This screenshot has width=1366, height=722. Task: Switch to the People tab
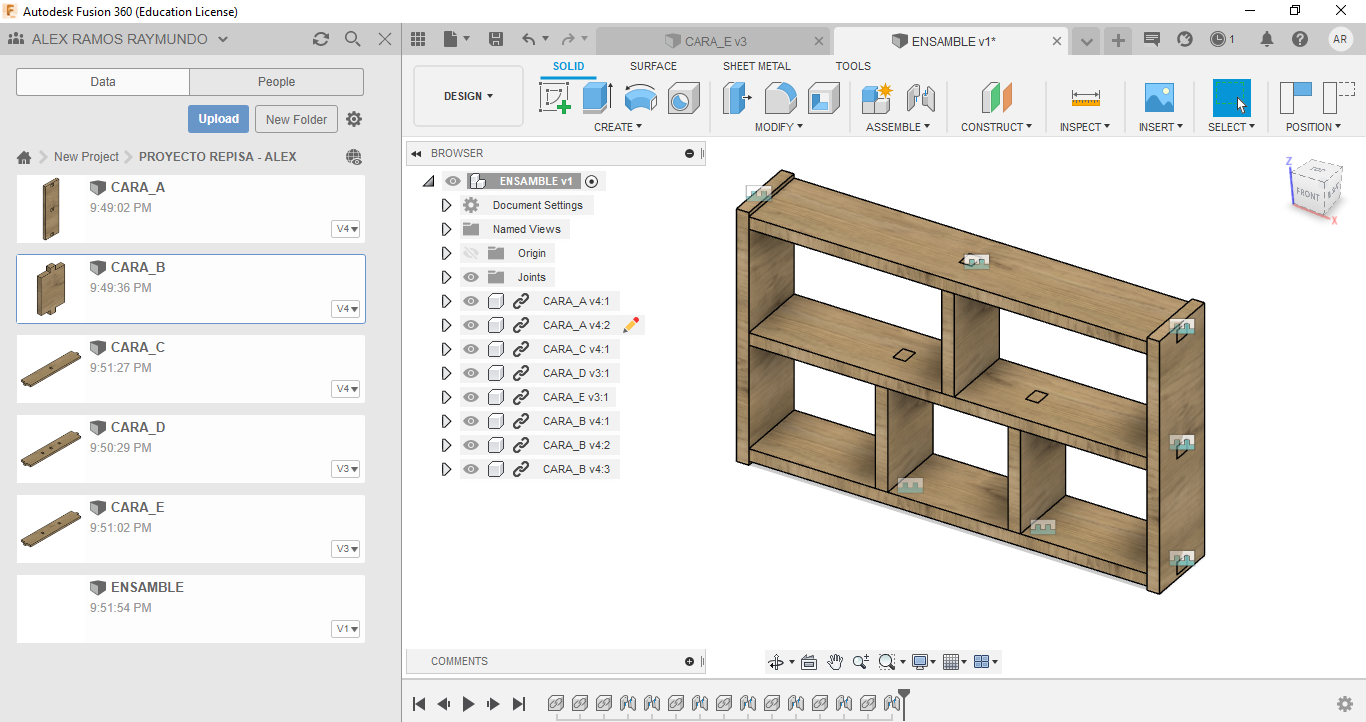(276, 82)
